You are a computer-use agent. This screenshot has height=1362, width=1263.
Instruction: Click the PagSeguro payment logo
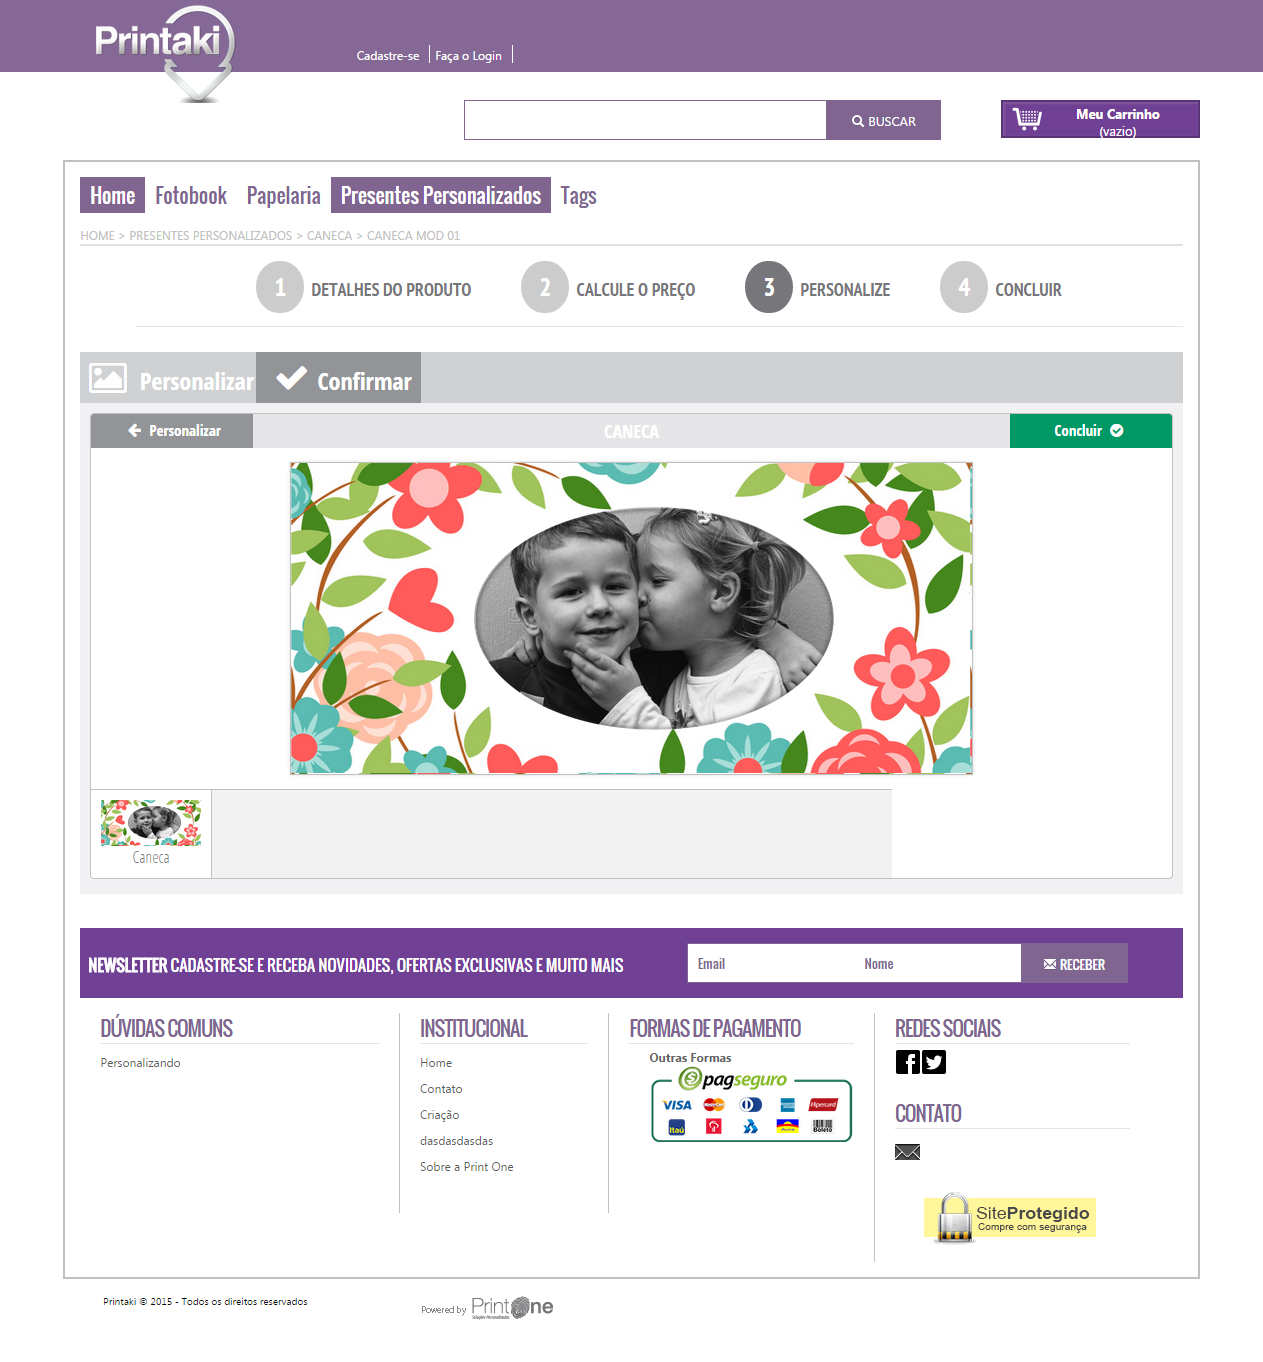751,1105
